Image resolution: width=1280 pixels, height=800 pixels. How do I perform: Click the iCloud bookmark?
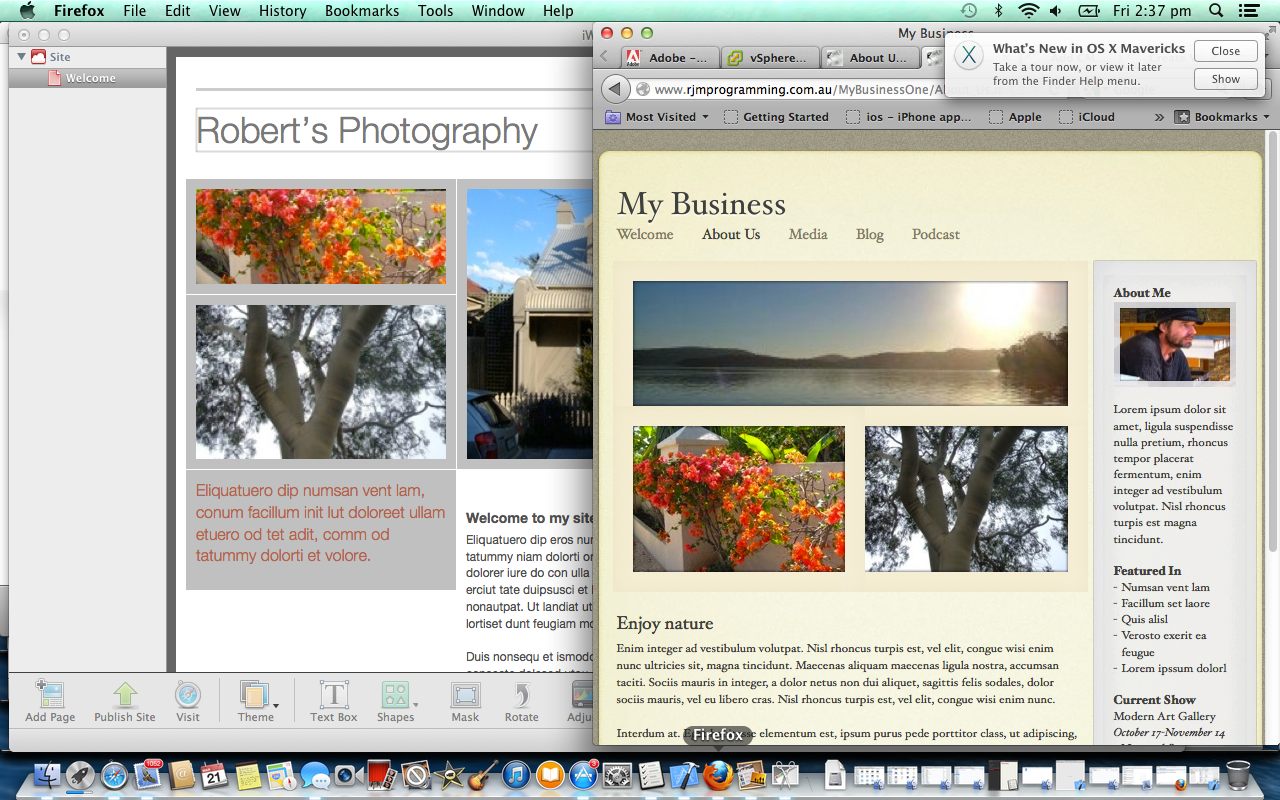pos(1086,117)
